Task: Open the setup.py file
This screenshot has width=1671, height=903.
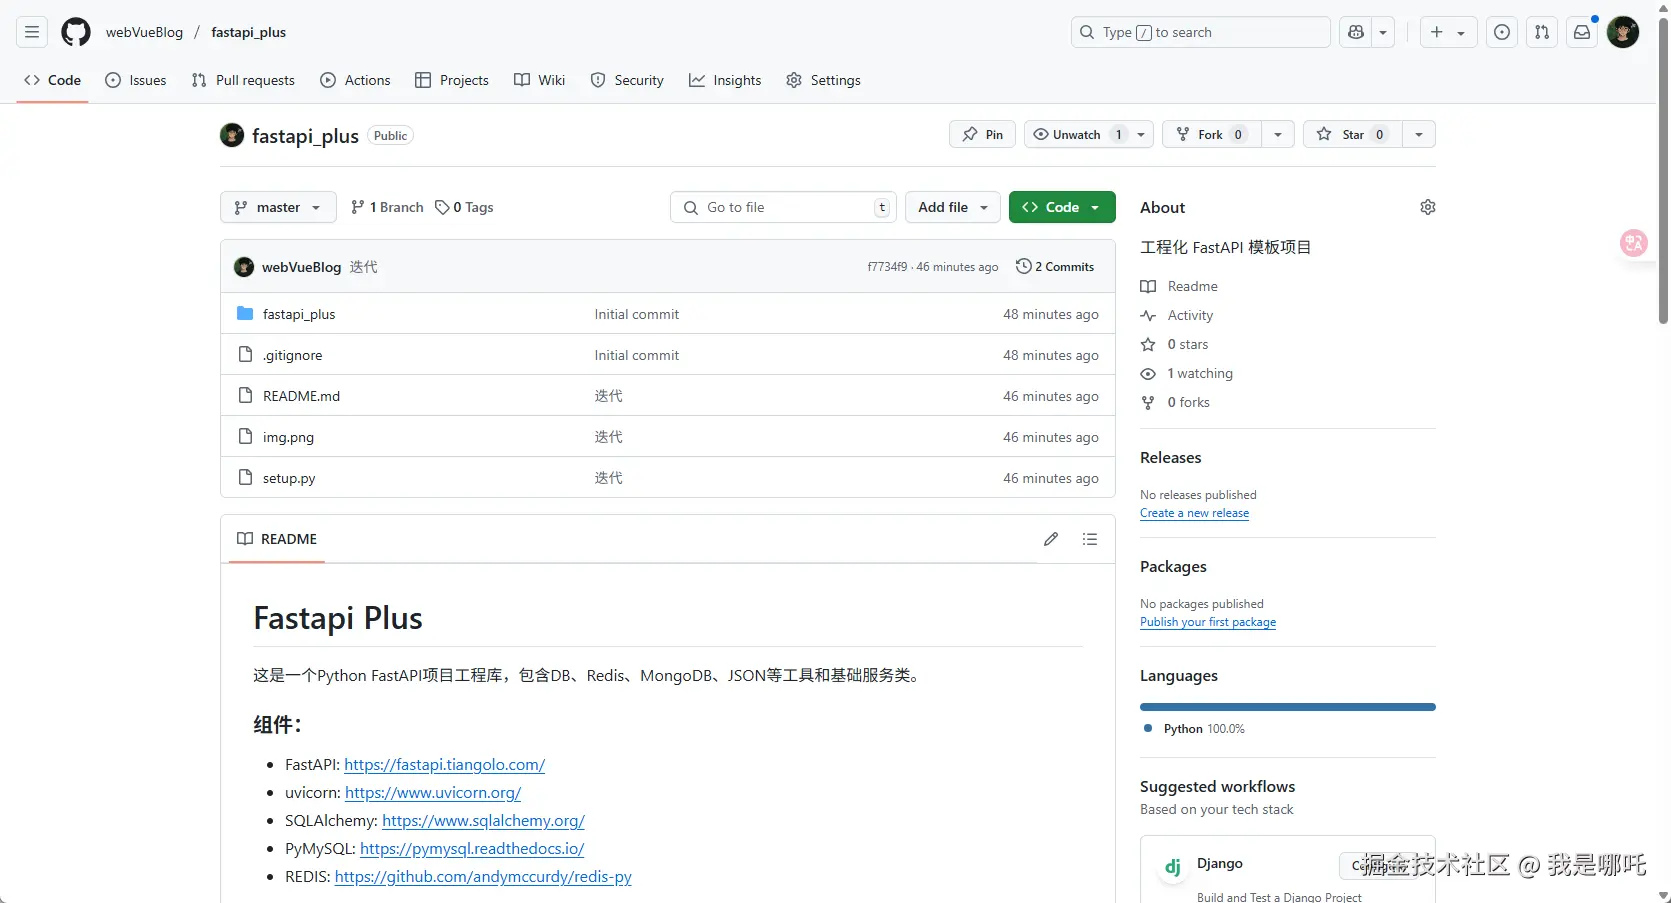Action: tap(289, 478)
